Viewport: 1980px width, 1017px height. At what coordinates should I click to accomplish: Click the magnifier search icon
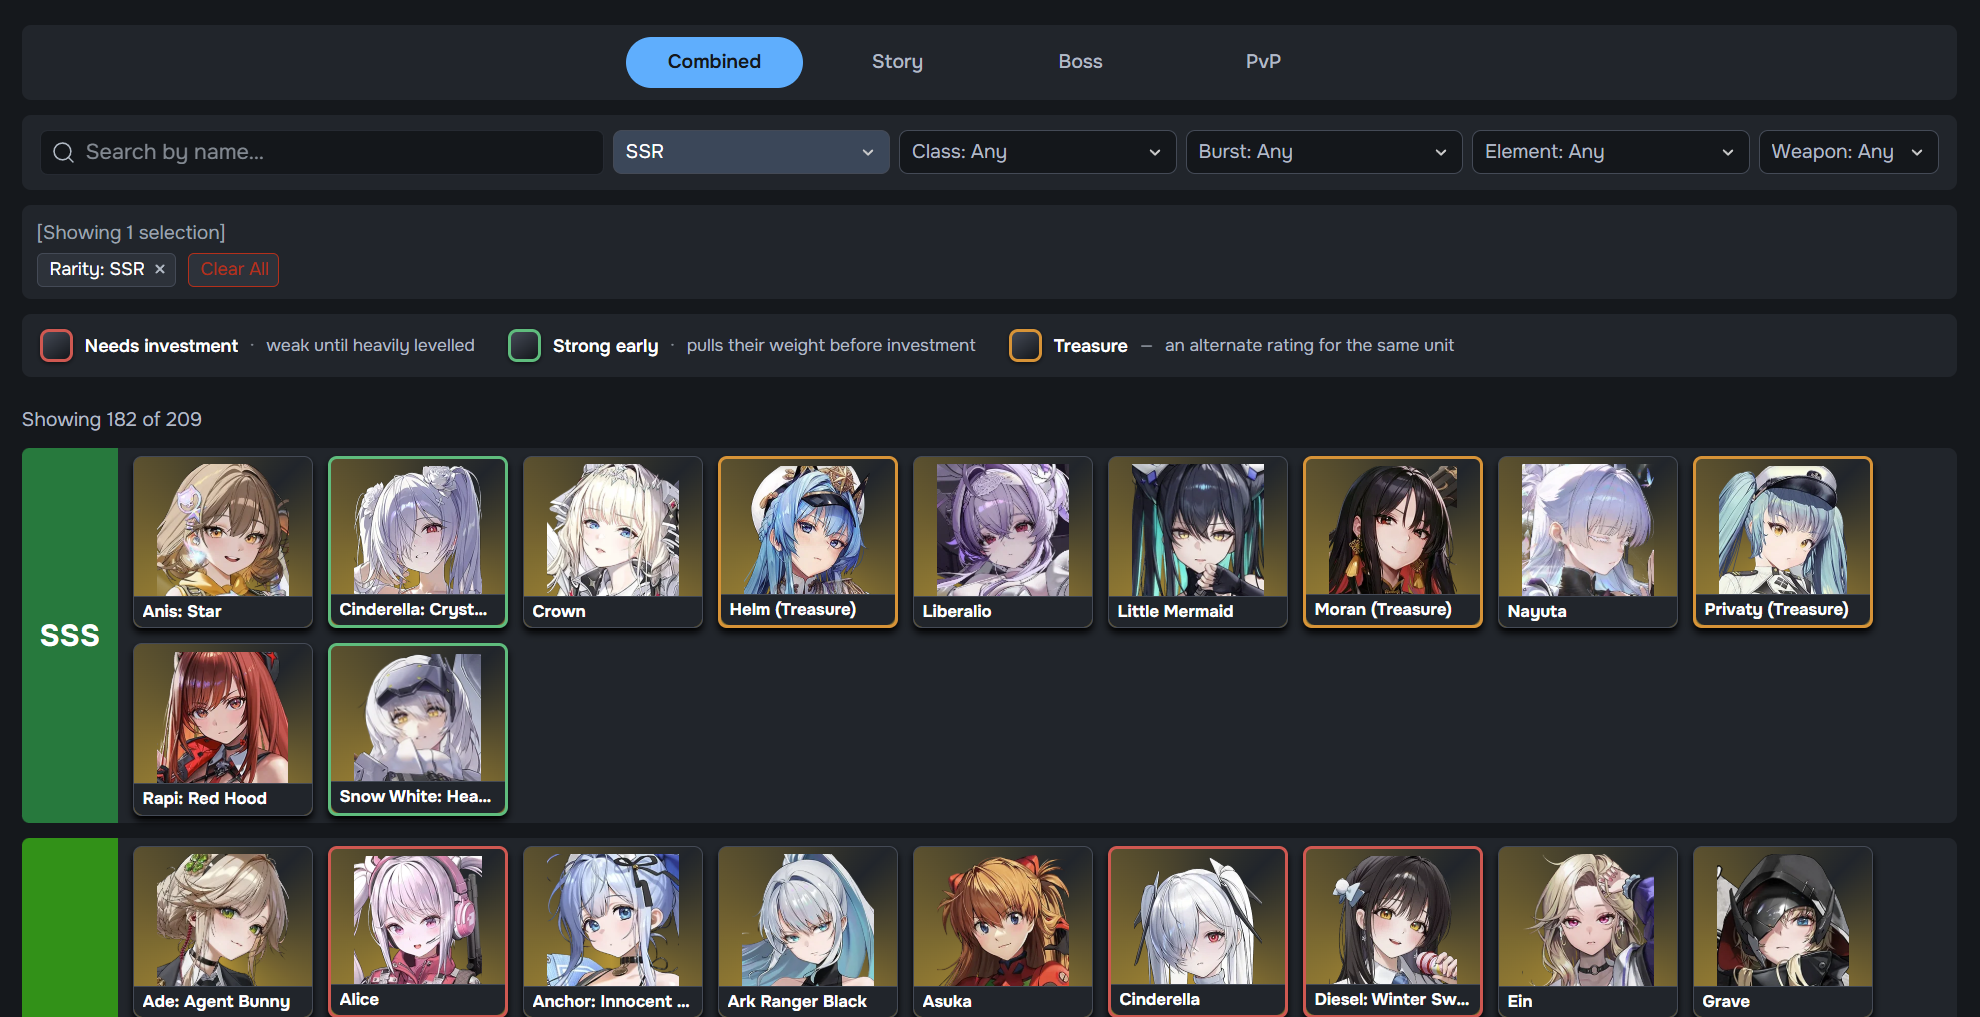tap(63, 152)
